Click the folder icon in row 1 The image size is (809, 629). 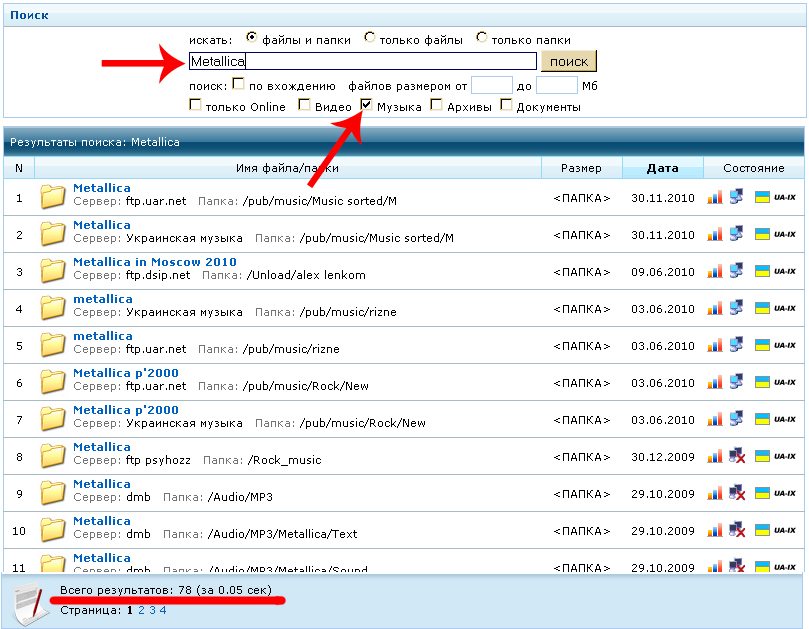53,197
